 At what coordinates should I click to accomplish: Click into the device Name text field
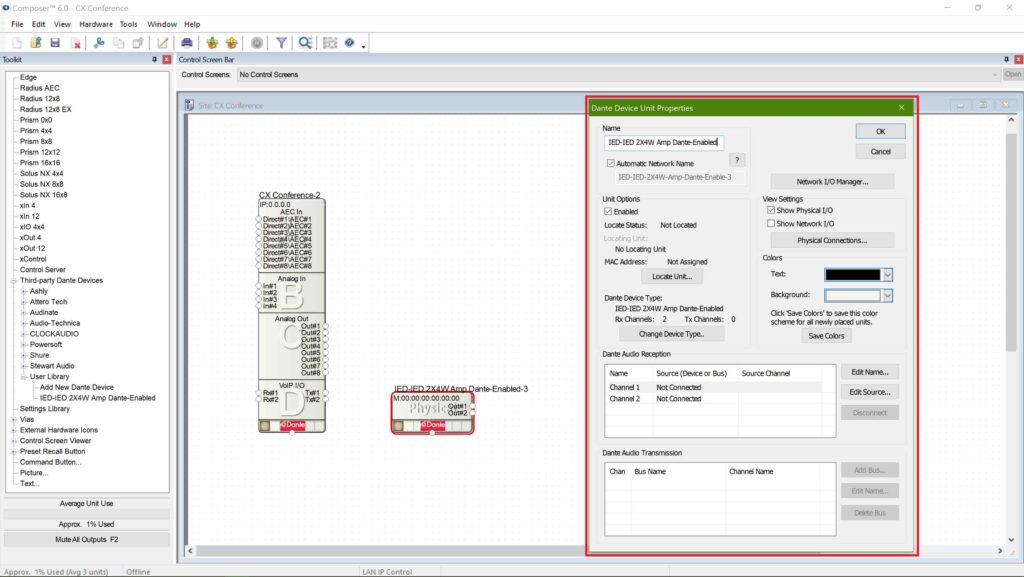point(666,142)
